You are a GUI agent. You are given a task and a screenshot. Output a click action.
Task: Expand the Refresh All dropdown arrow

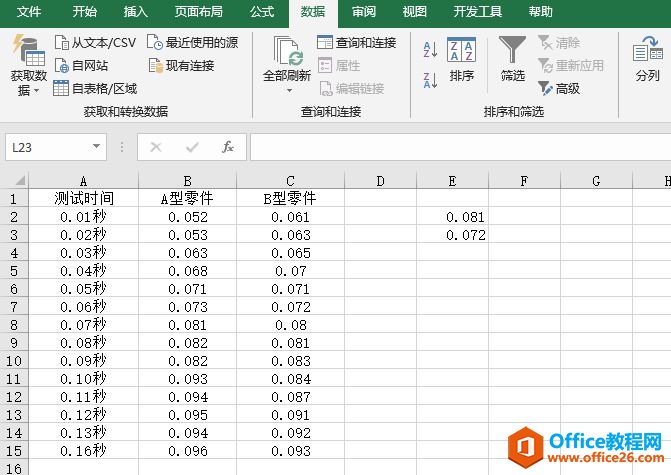289,90
